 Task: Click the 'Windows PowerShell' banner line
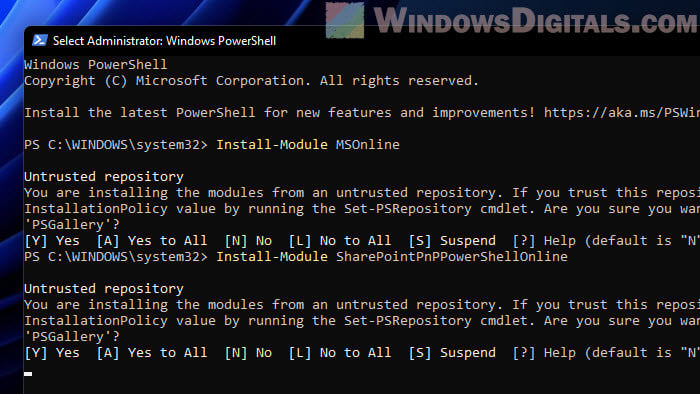(x=96, y=65)
